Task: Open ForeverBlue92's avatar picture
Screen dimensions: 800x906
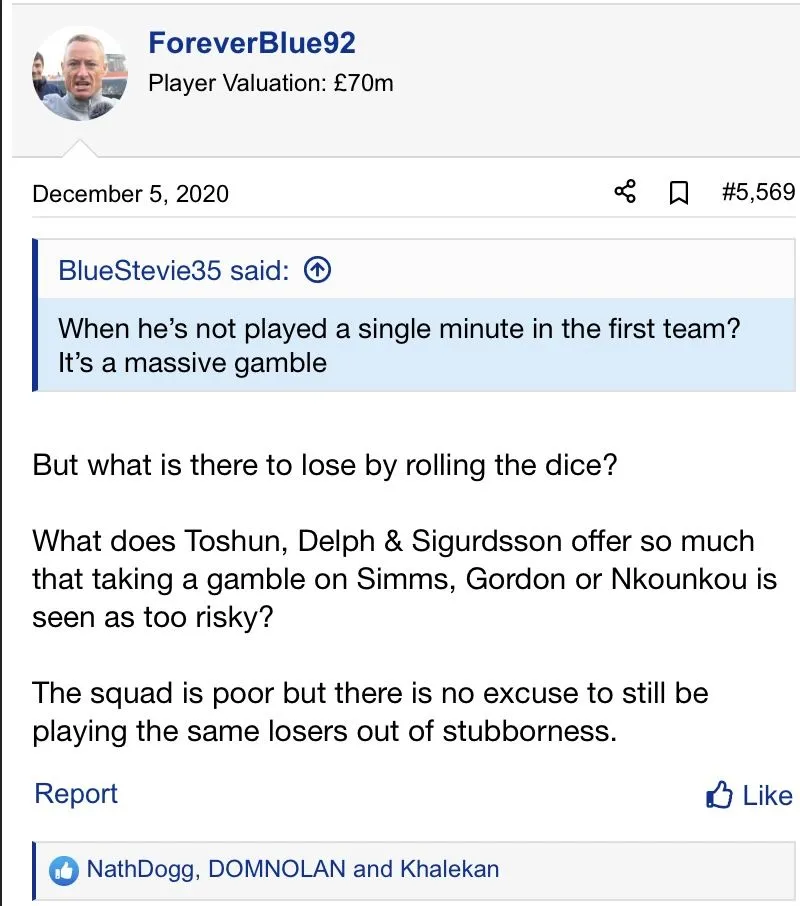Action: (80, 75)
